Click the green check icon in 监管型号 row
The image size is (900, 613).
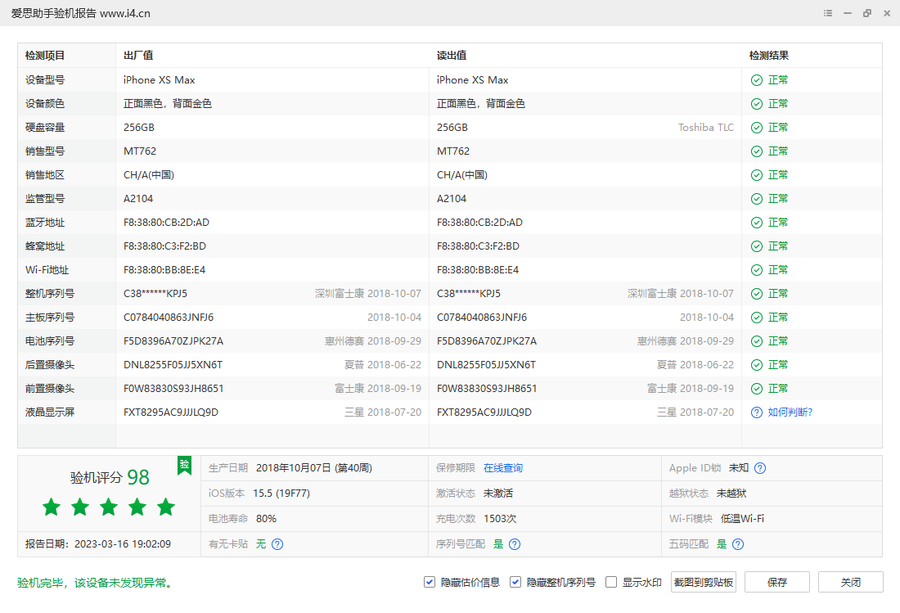click(x=757, y=199)
